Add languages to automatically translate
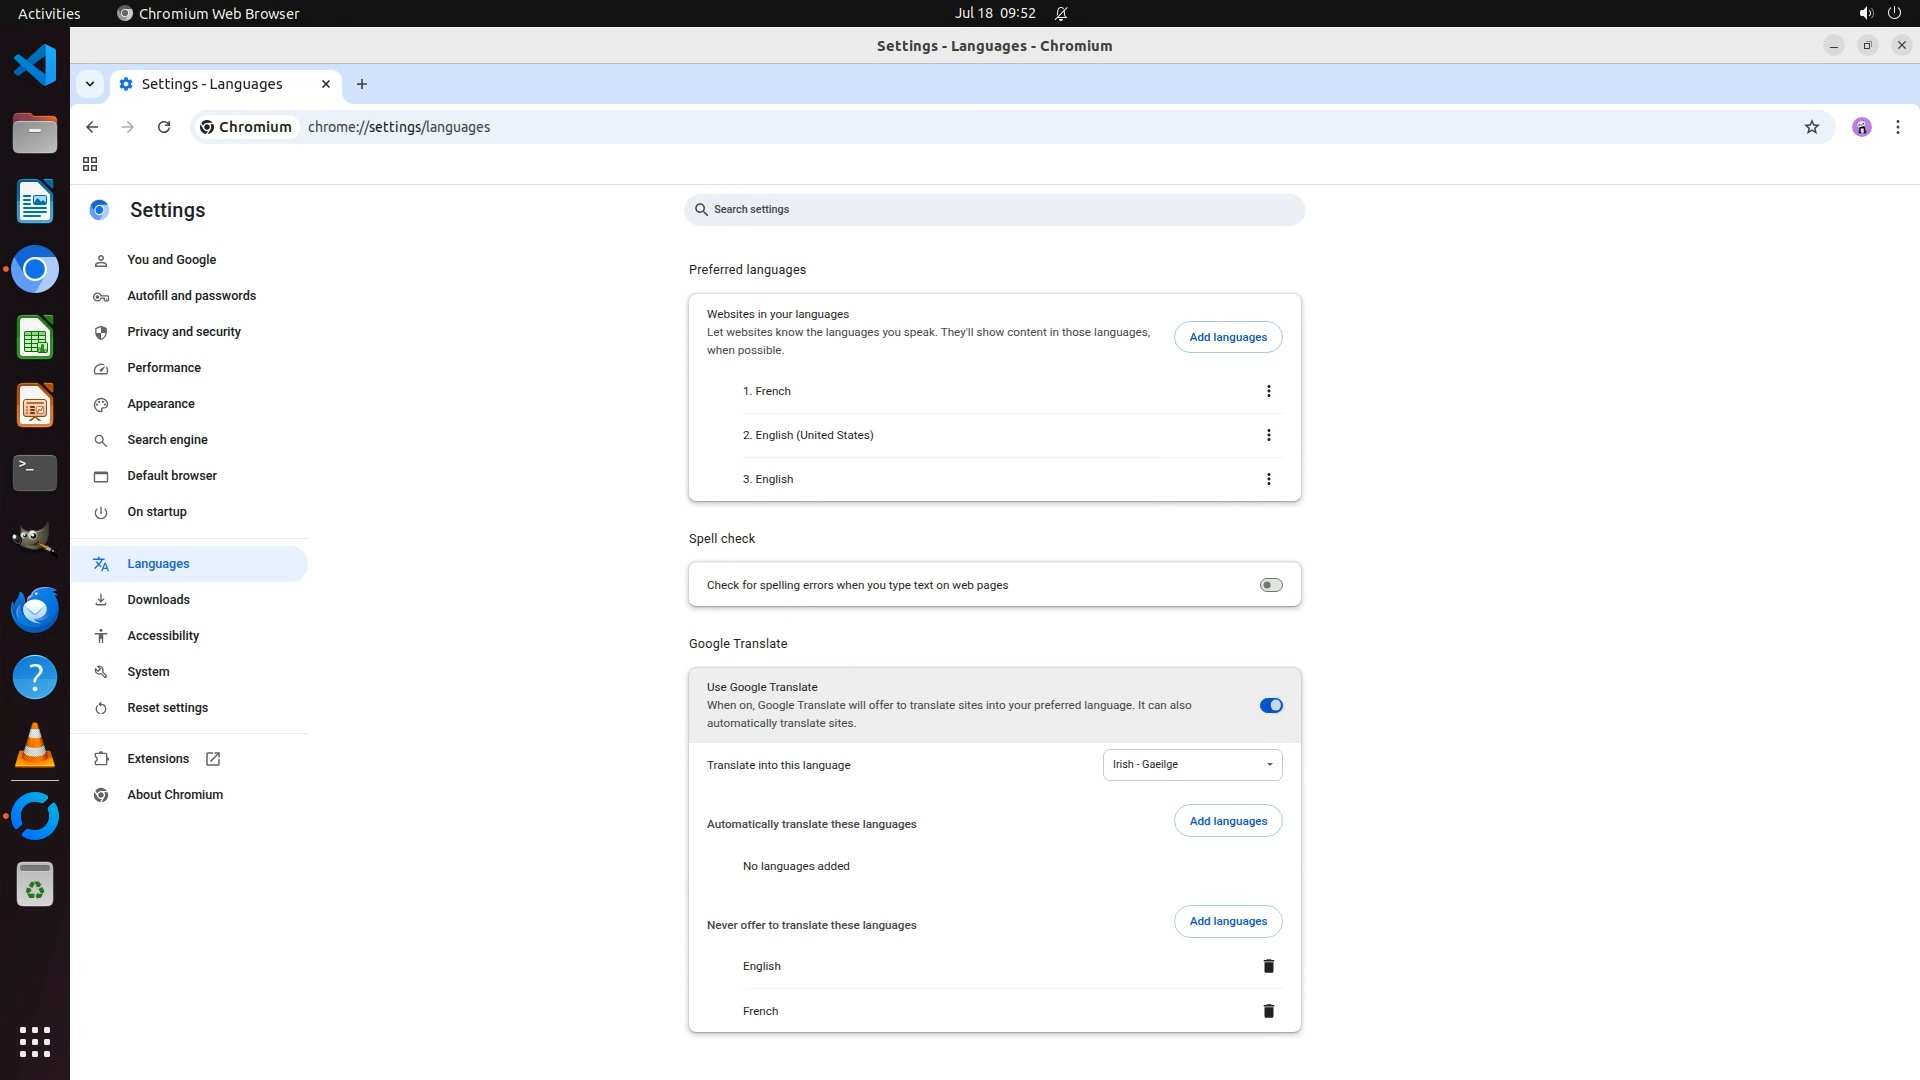The width and height of the screenshot is (1920, 1080). (1227, 821)
